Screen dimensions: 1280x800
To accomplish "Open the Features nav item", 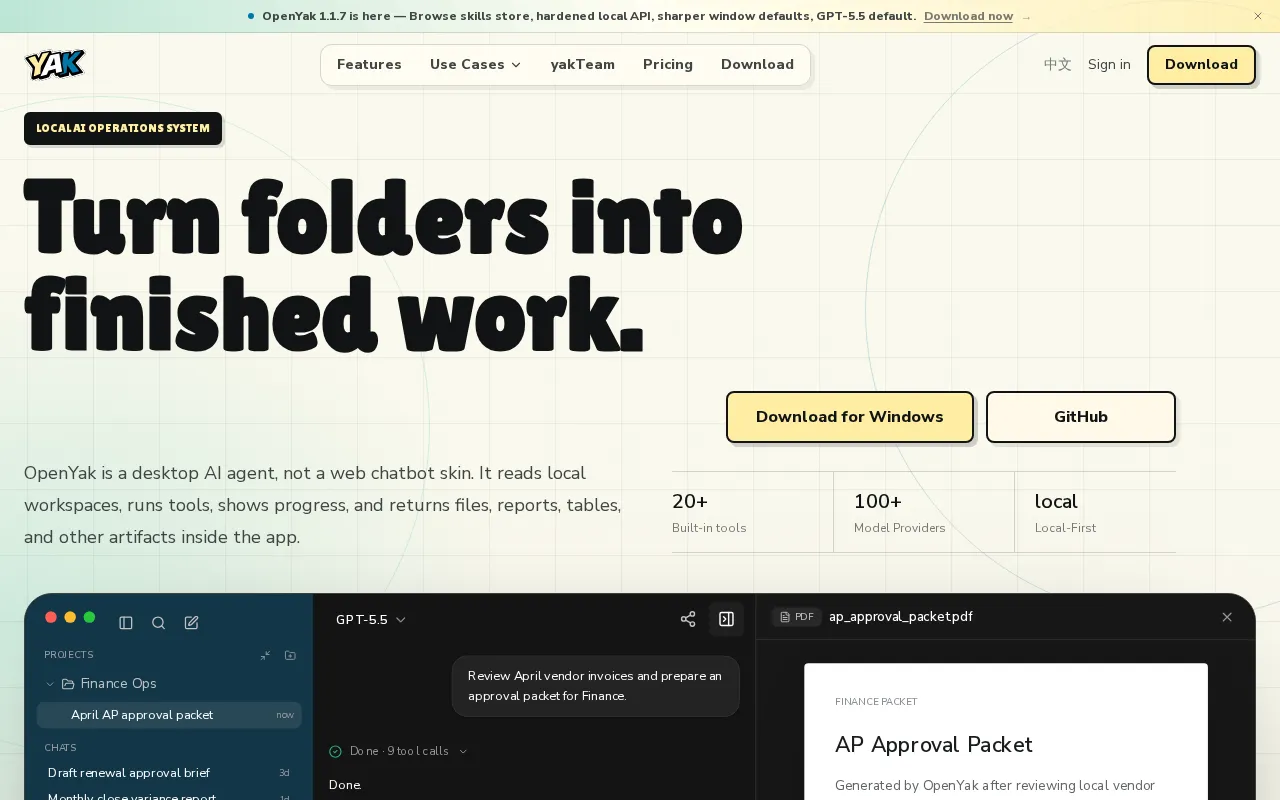I will [x=369, y=64].
